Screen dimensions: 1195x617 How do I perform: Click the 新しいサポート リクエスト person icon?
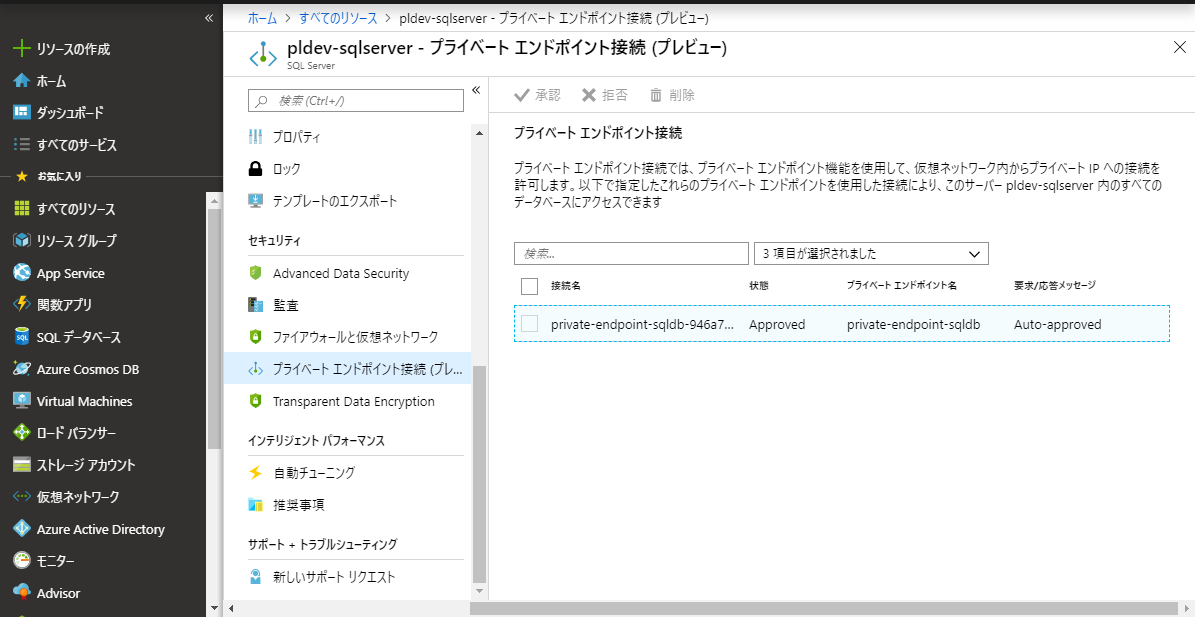256,577
